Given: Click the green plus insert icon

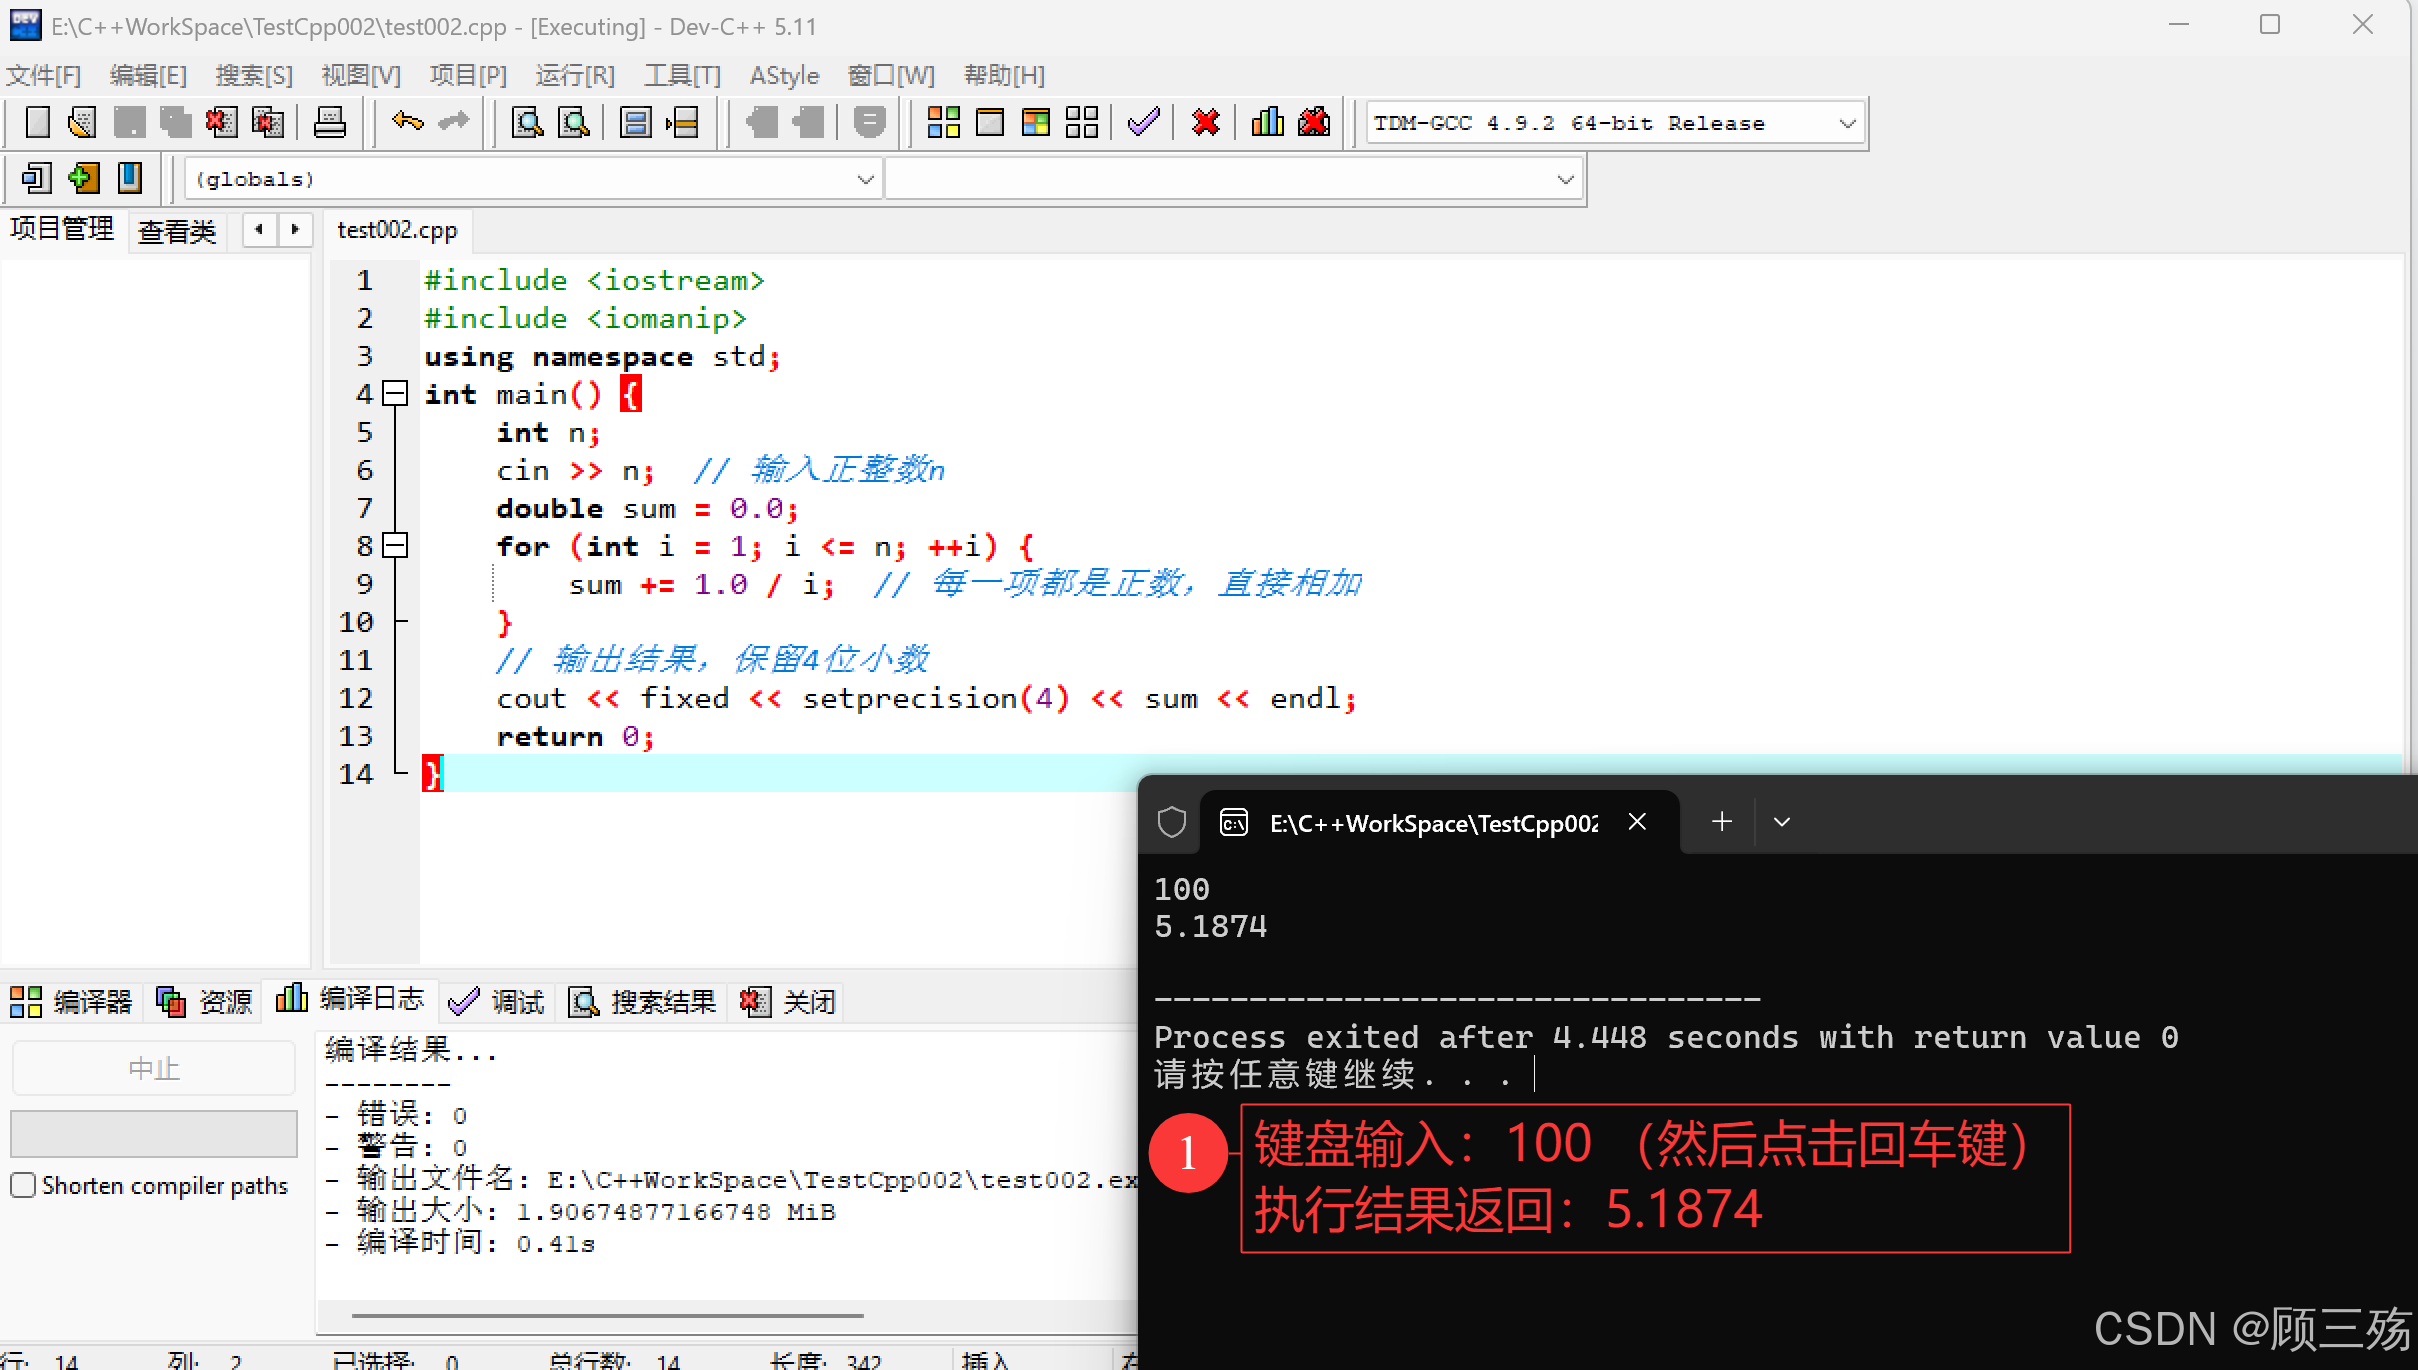Looking at the screenshot, I should (x=83, y=179).
